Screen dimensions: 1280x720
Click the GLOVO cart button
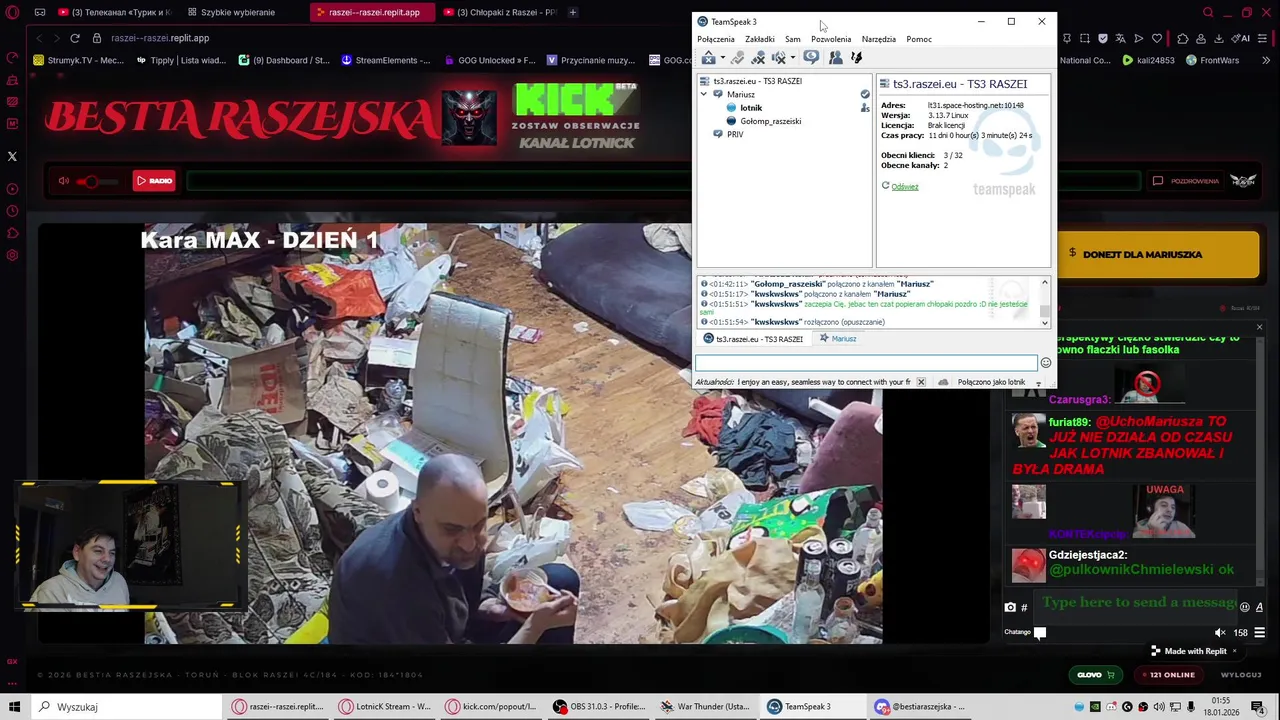pyautogui.click(x=1096, y=675)
